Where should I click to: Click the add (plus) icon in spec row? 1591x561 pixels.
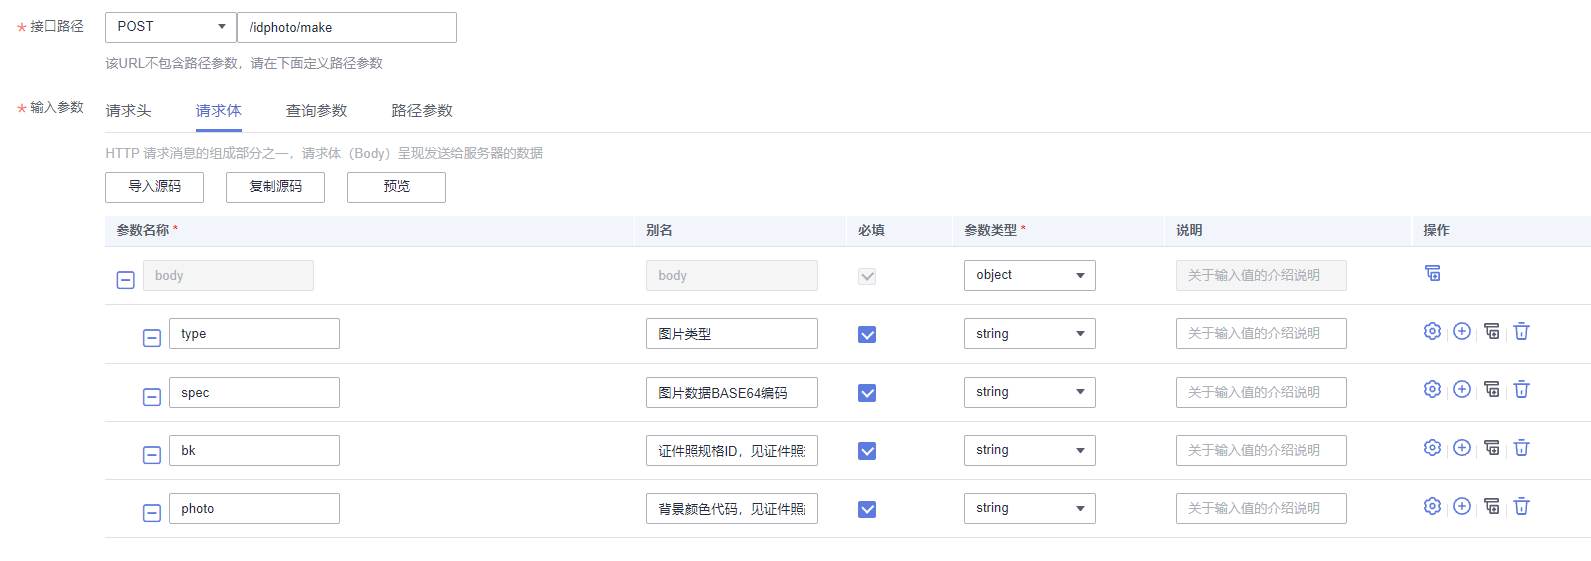pos(1462,389)
